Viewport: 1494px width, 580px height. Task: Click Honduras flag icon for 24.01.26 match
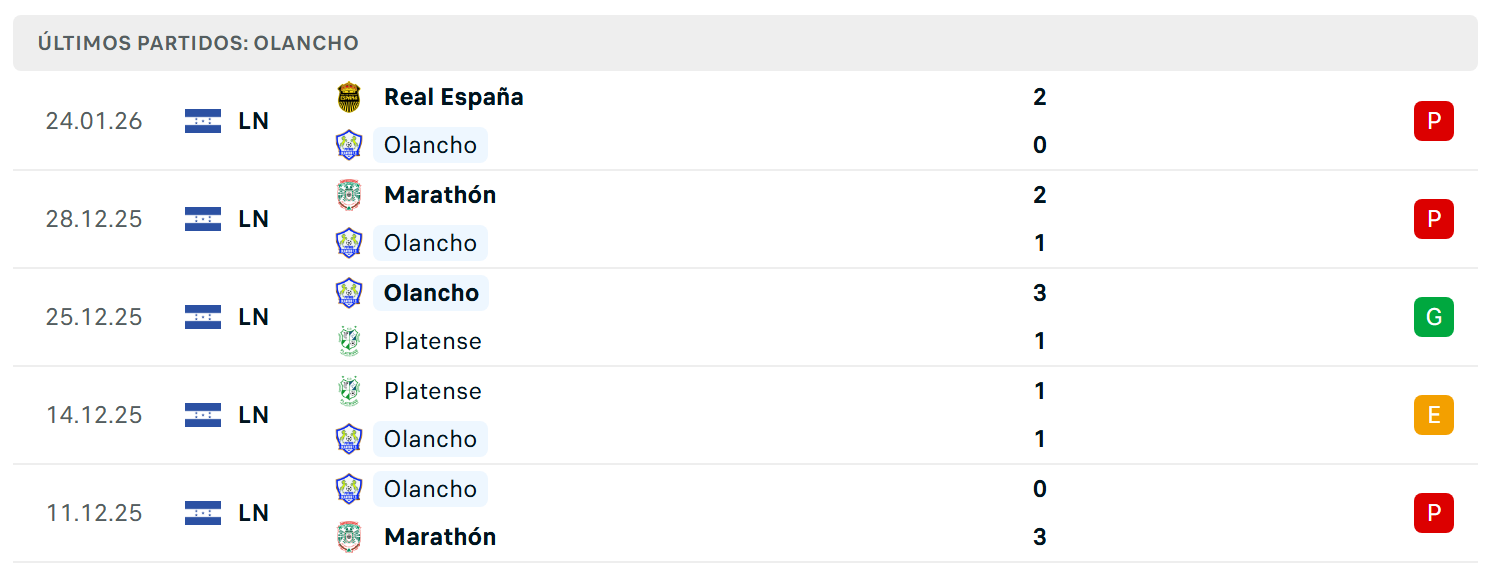pos(203,121)
